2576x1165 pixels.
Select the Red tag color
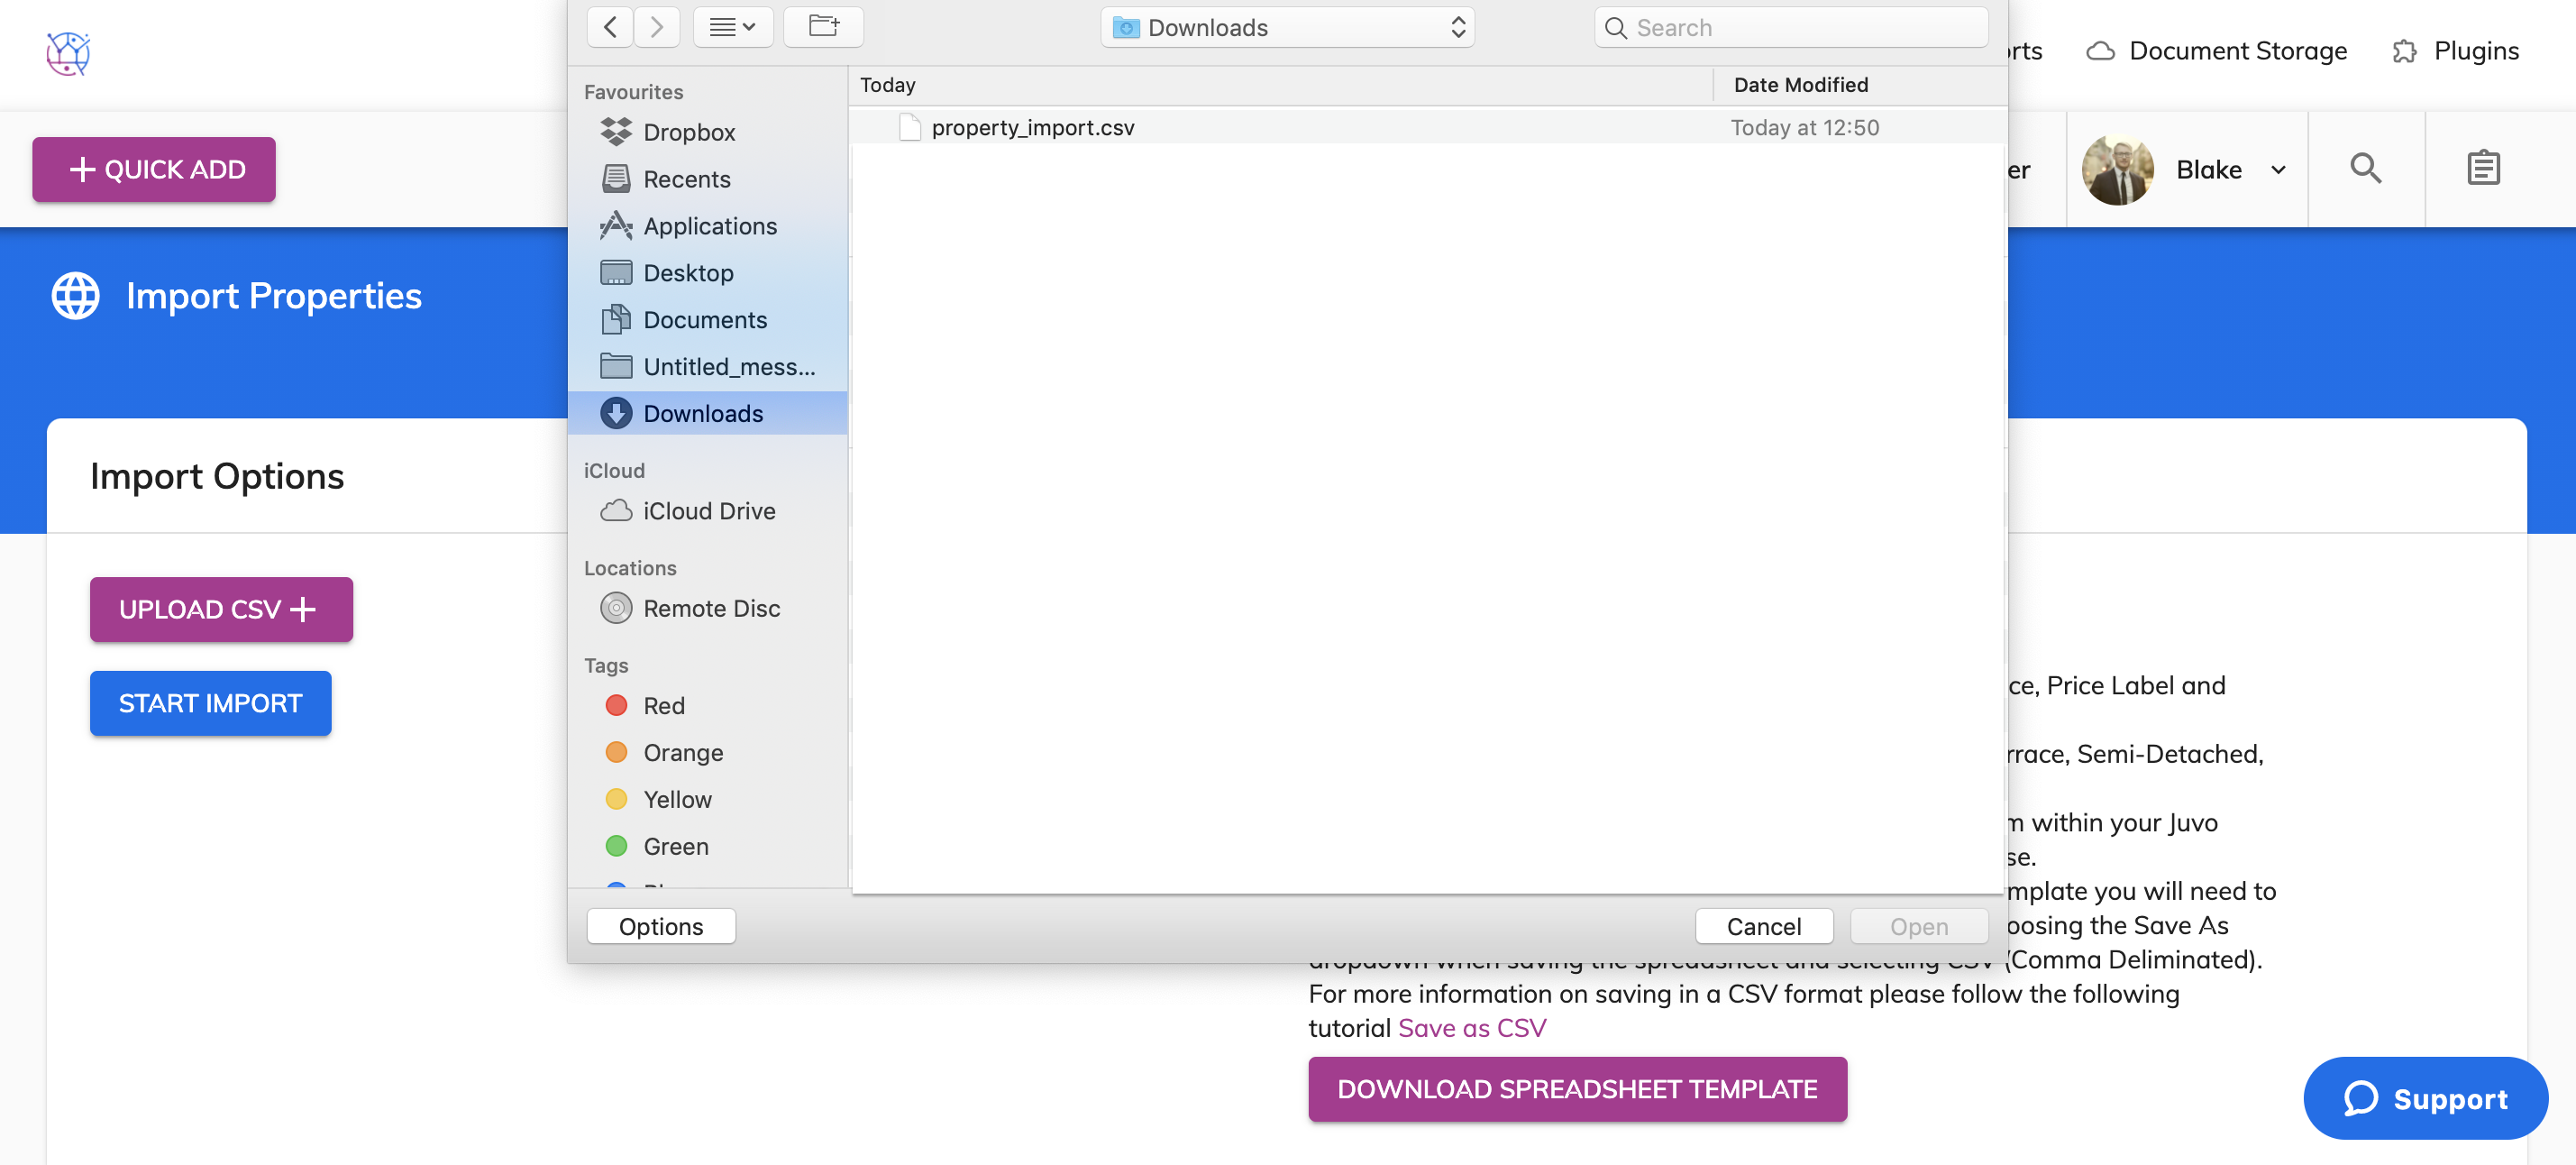pos(663,705)
